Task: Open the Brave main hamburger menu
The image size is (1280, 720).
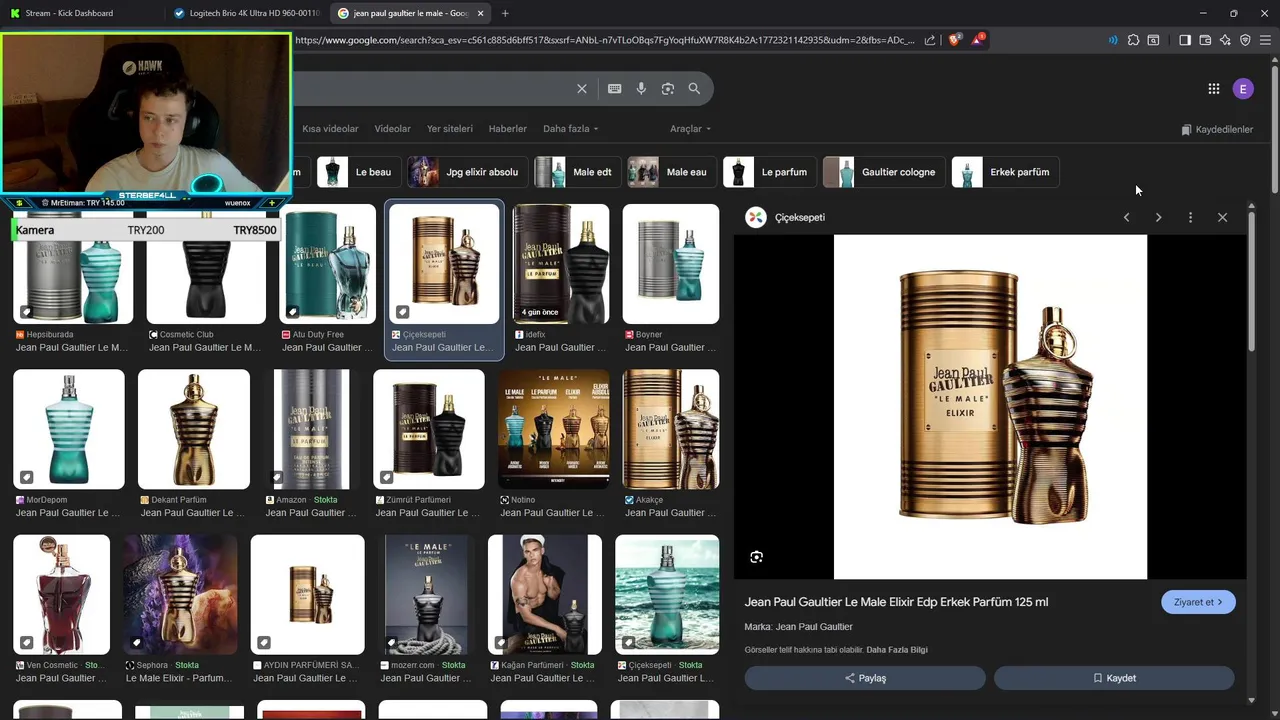Action: [1265, 40]
